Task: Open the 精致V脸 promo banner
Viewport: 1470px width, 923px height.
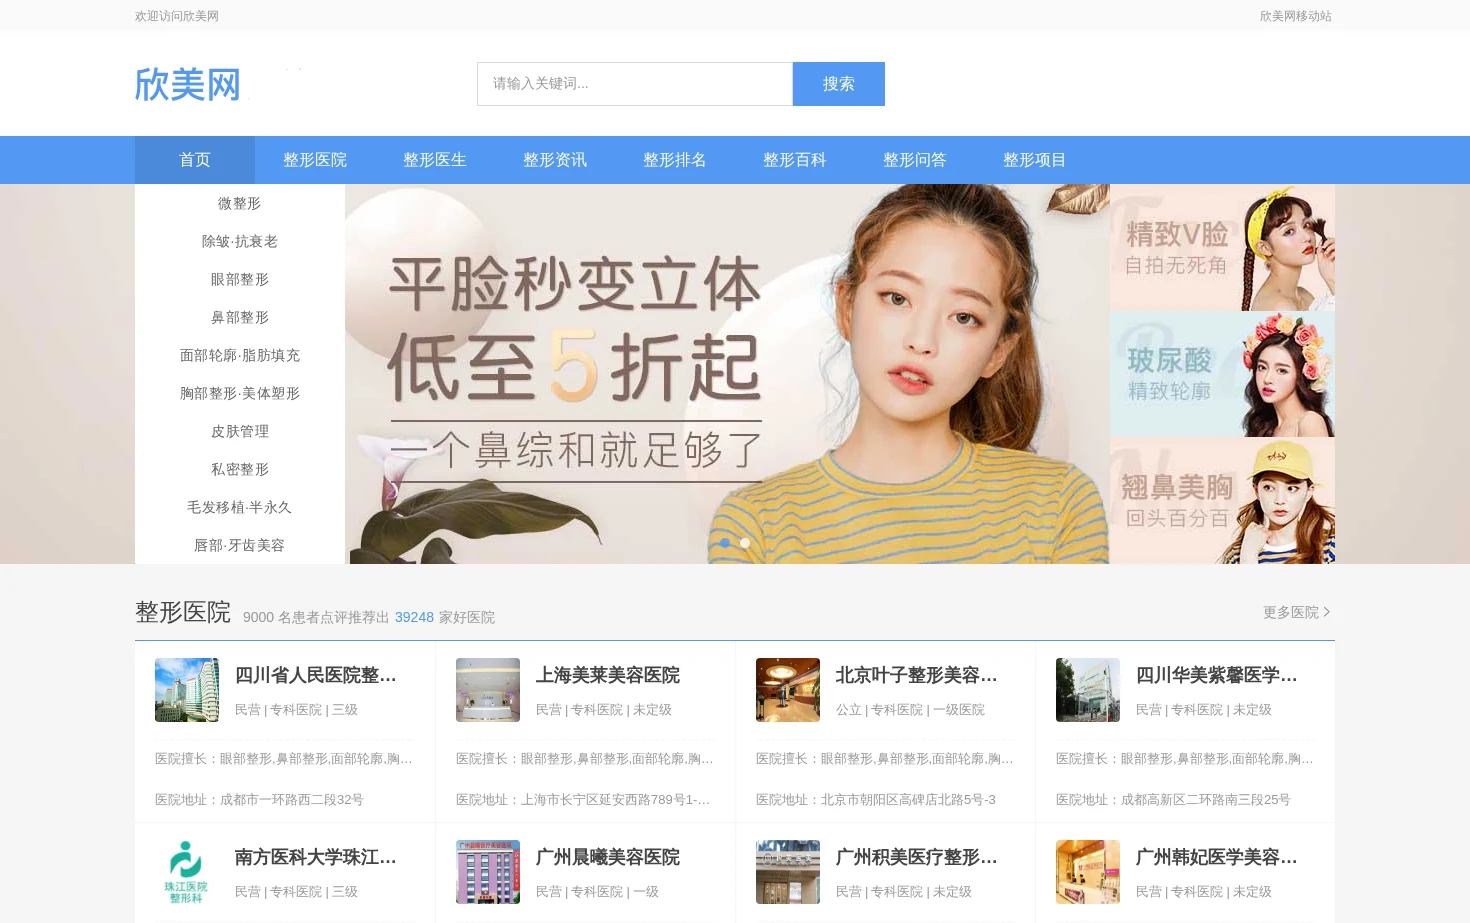Action: point(1222,247)
